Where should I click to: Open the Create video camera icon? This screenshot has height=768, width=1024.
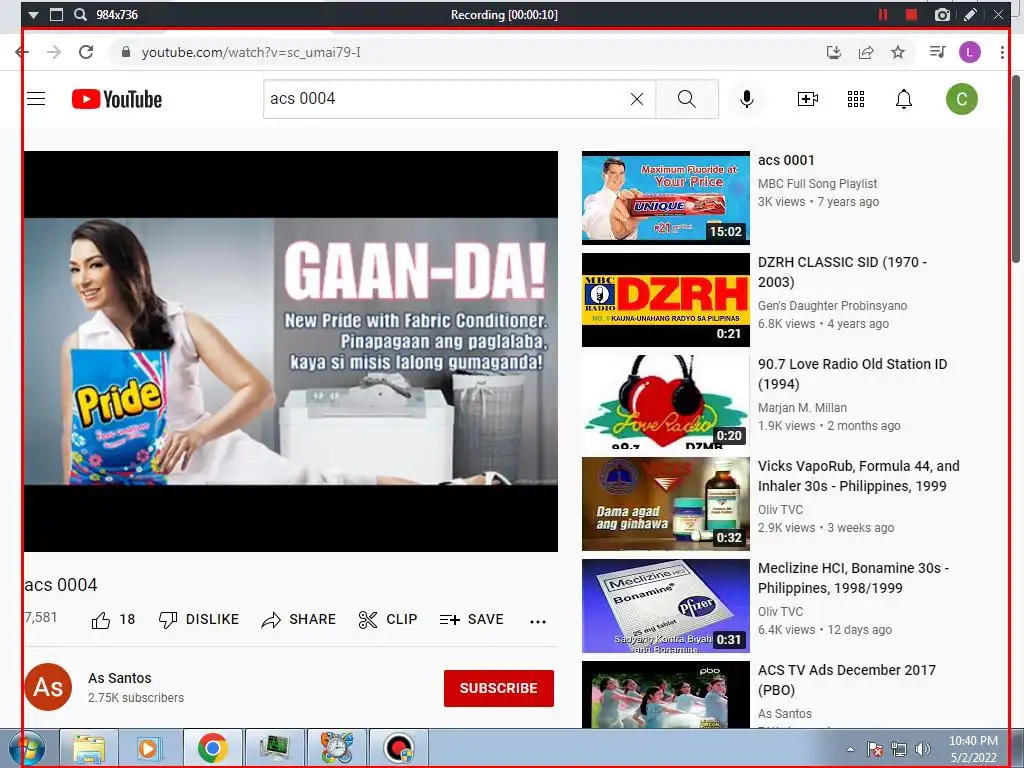point(808,99)
